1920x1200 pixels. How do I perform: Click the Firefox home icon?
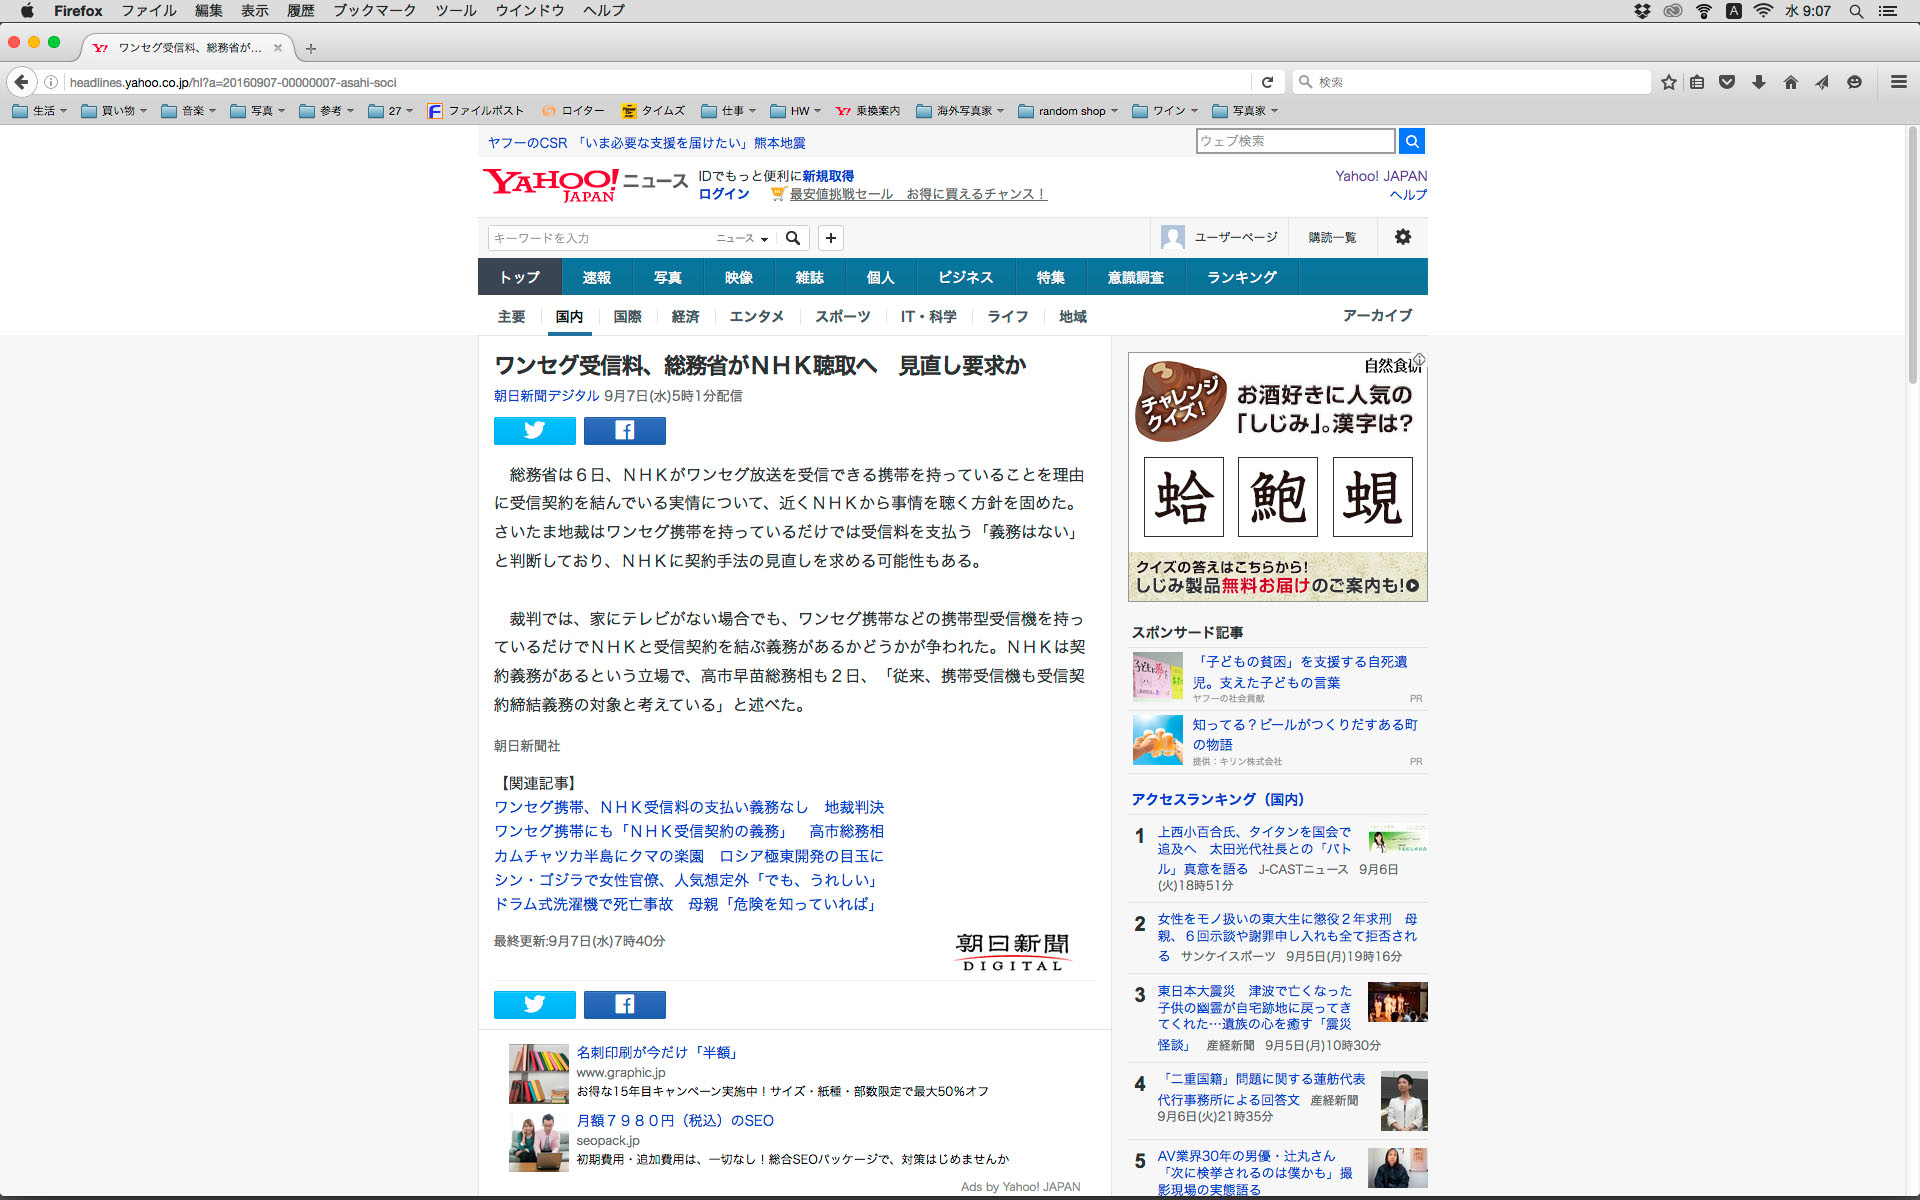1790,82
